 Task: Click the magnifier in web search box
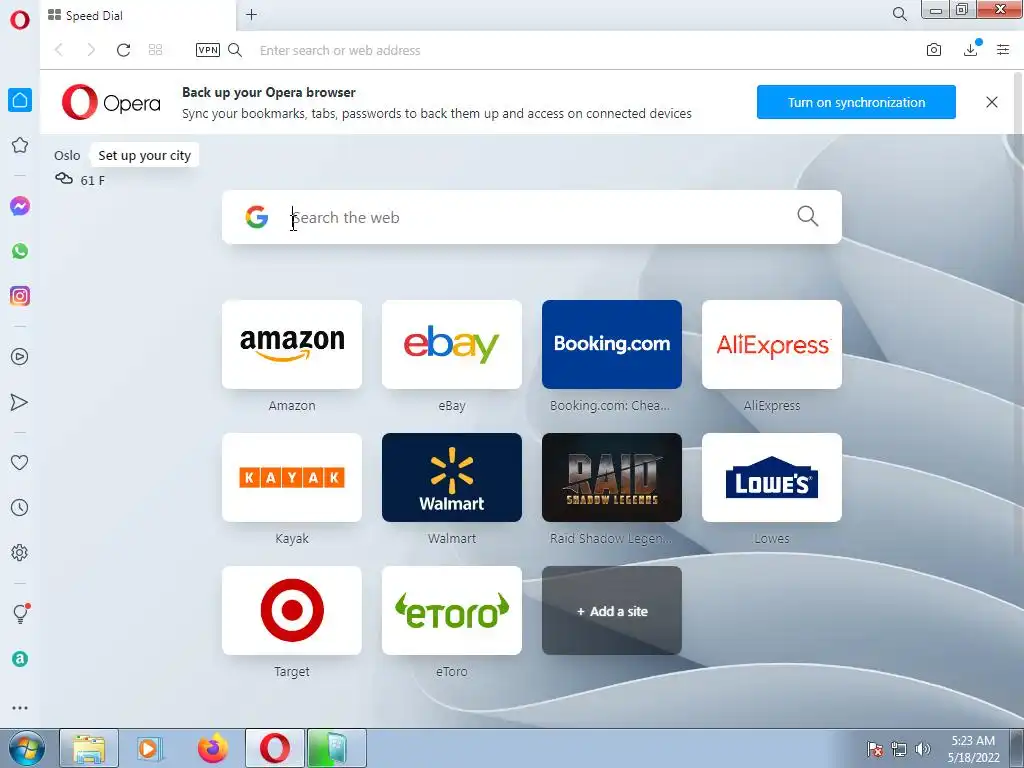point(807,216)
